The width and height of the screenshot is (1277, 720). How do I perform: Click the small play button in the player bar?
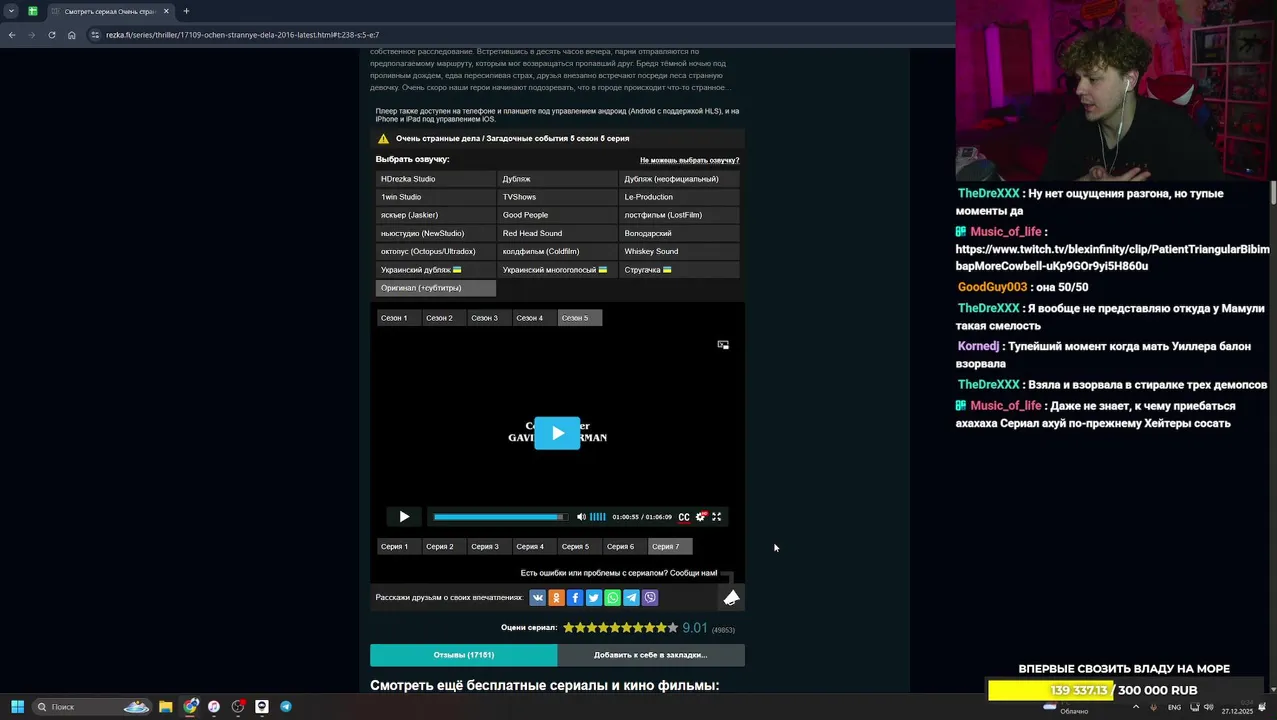tap(404, 517)
